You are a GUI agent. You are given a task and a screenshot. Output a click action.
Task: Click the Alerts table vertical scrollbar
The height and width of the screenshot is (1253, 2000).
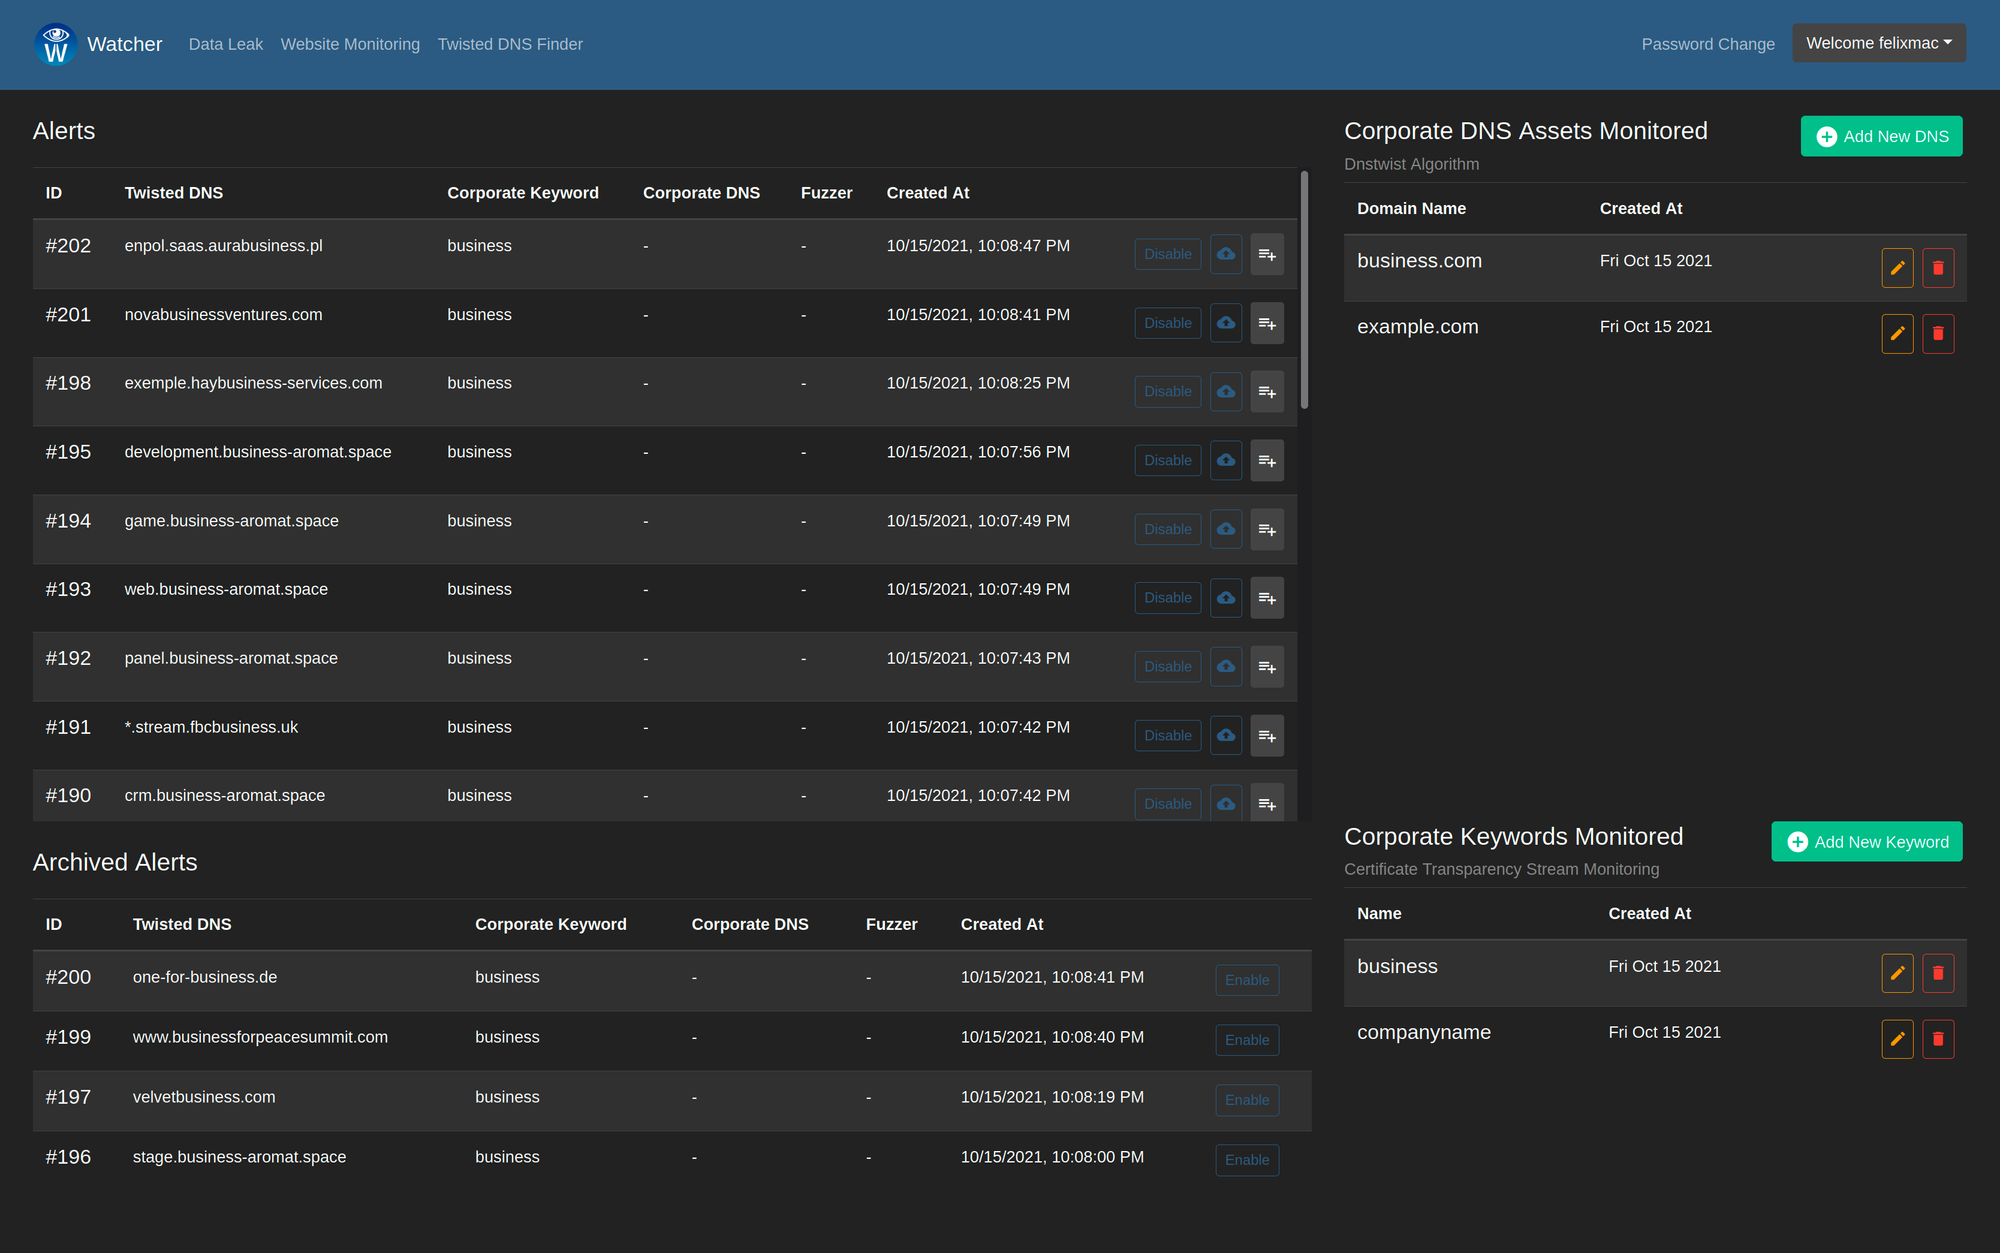pos(1304,290)
